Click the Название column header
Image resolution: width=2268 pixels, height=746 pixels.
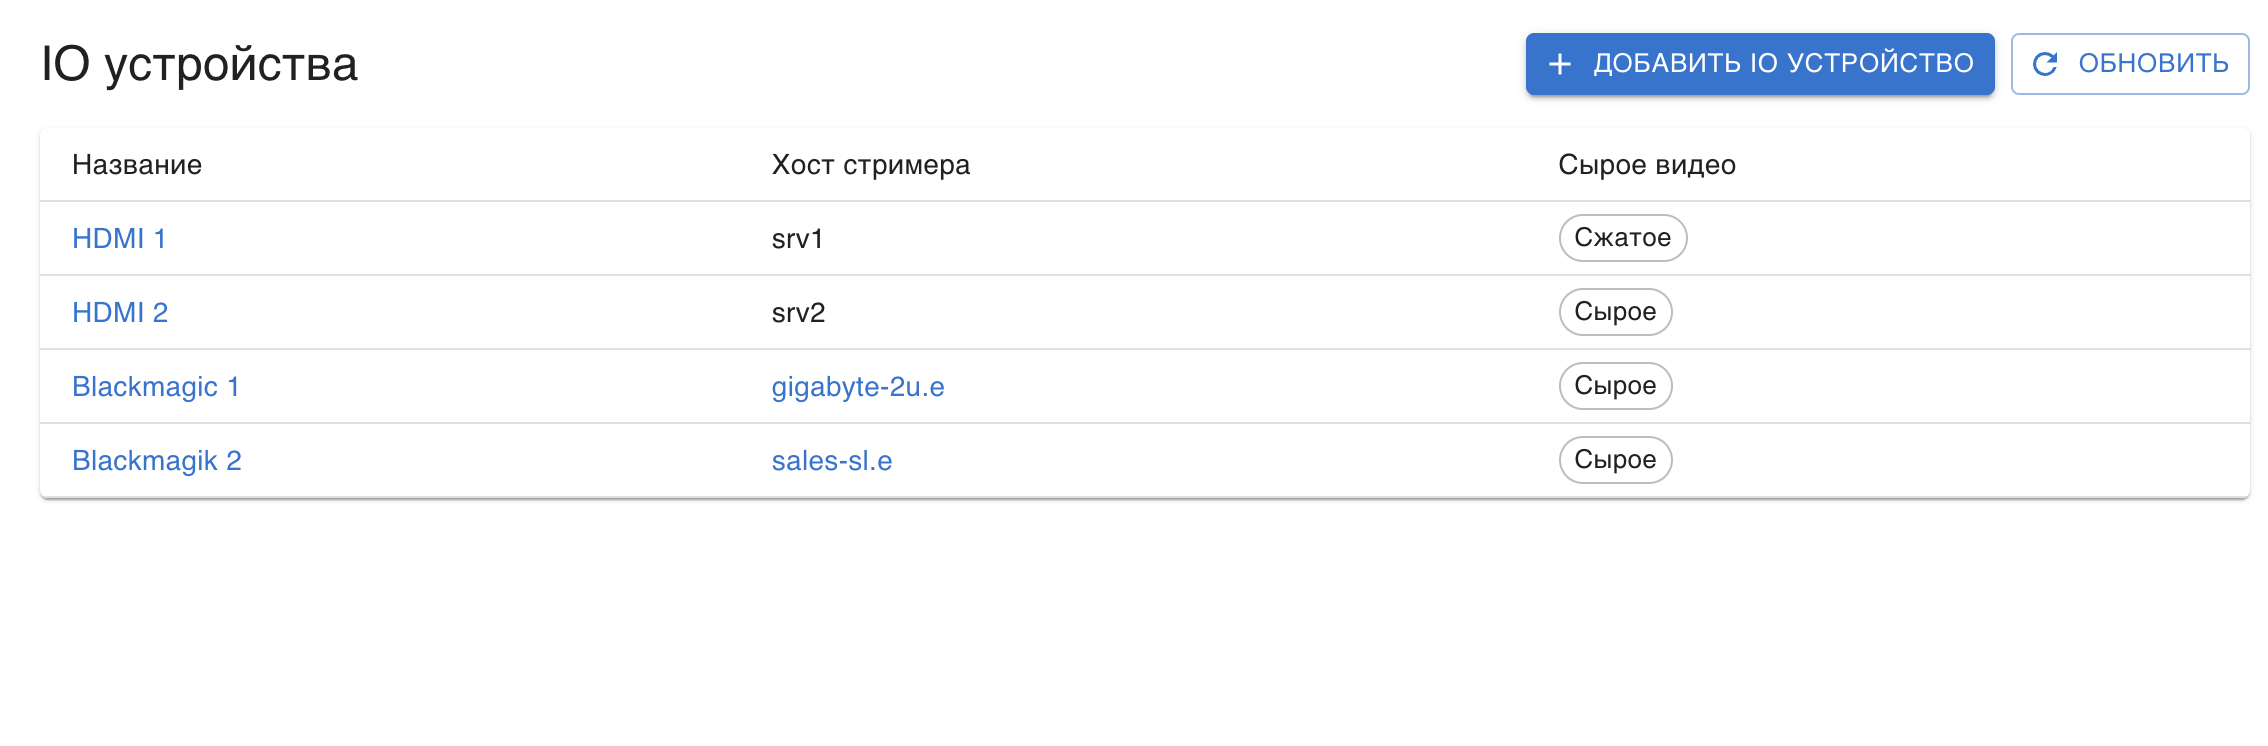click(136, 164)
